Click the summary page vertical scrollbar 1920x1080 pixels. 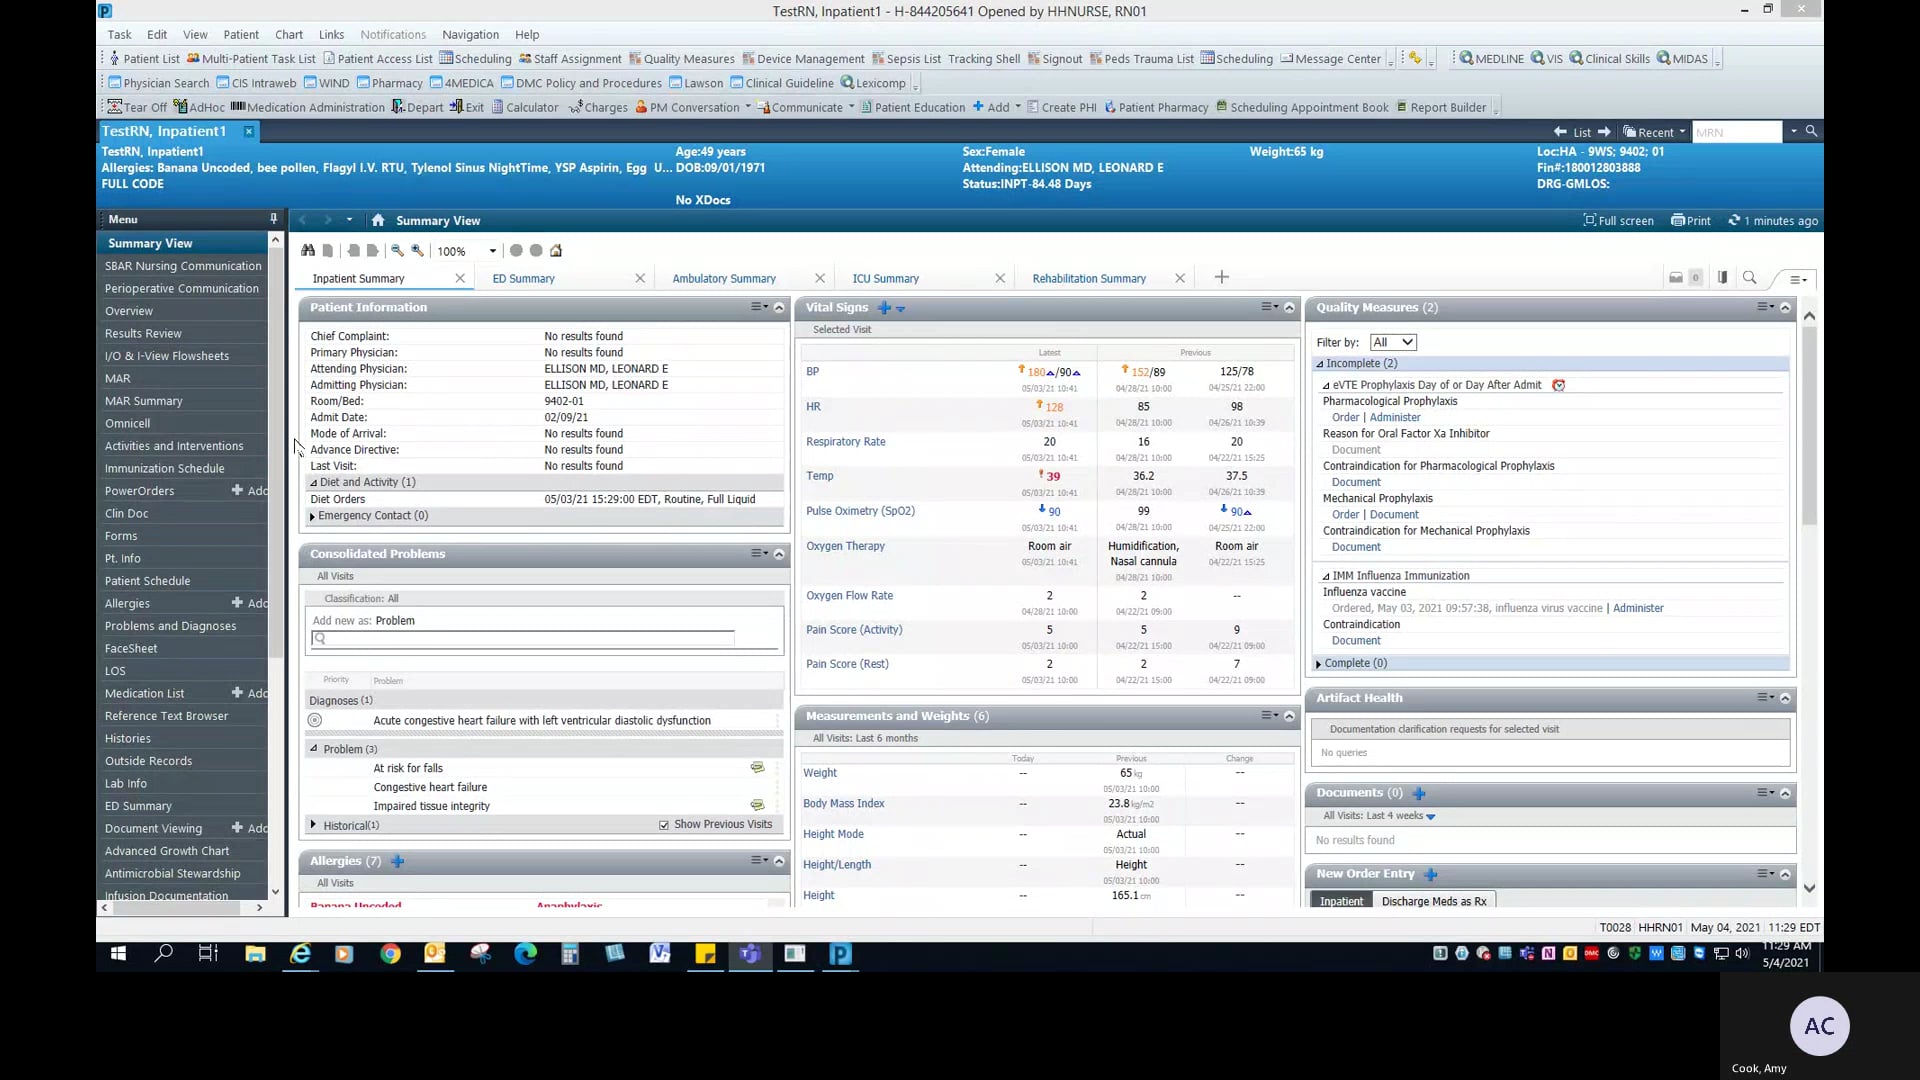pos(1809,427)
